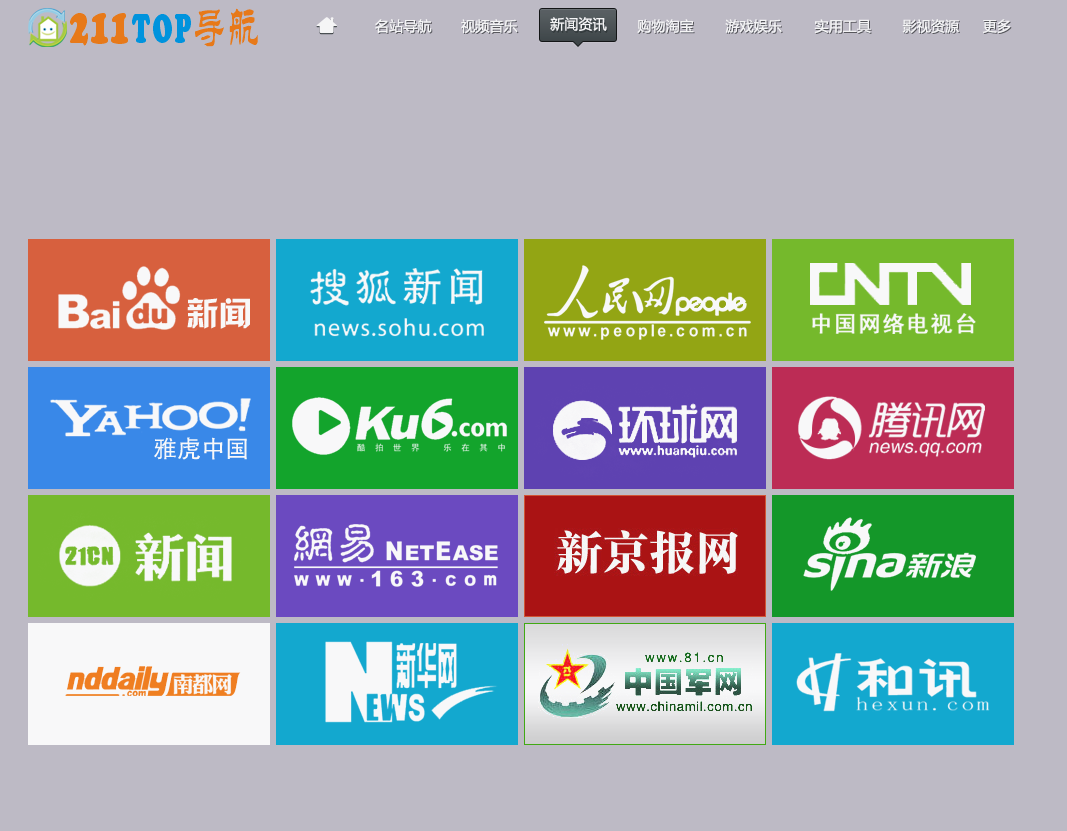Switch to 视频音乐 section

[x=489, y=27]
